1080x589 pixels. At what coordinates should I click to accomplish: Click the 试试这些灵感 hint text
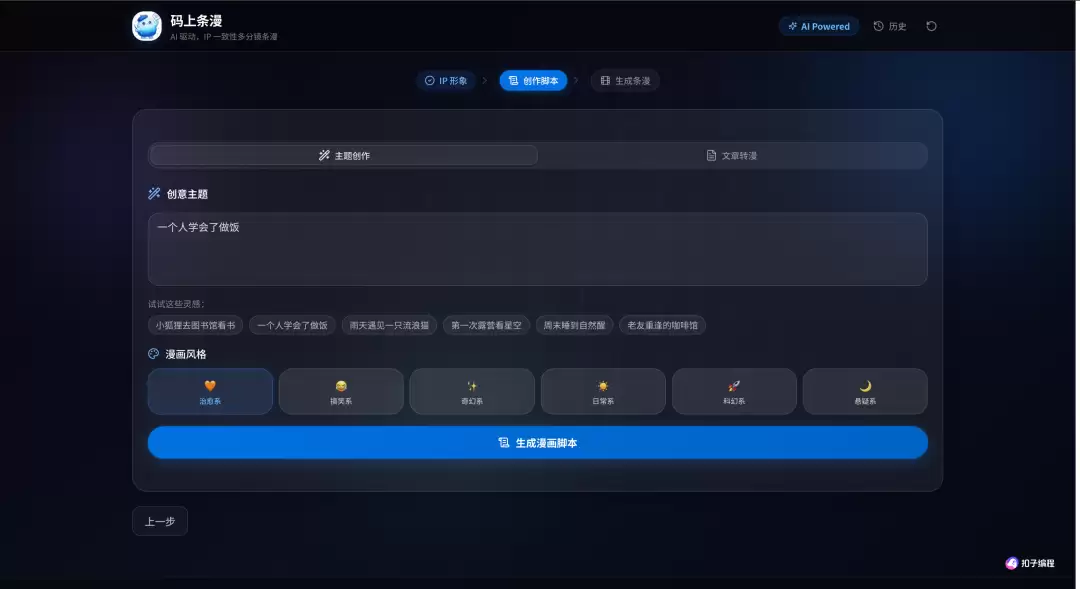coord(176,304)
